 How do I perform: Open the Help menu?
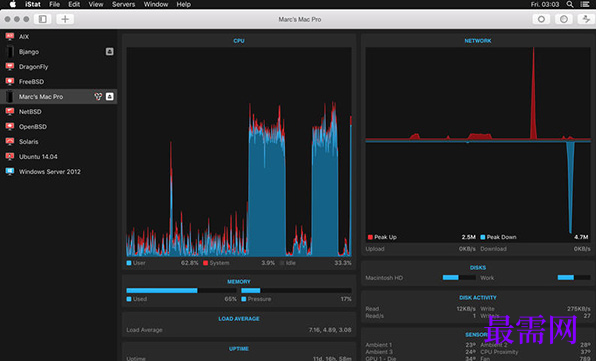184,4
